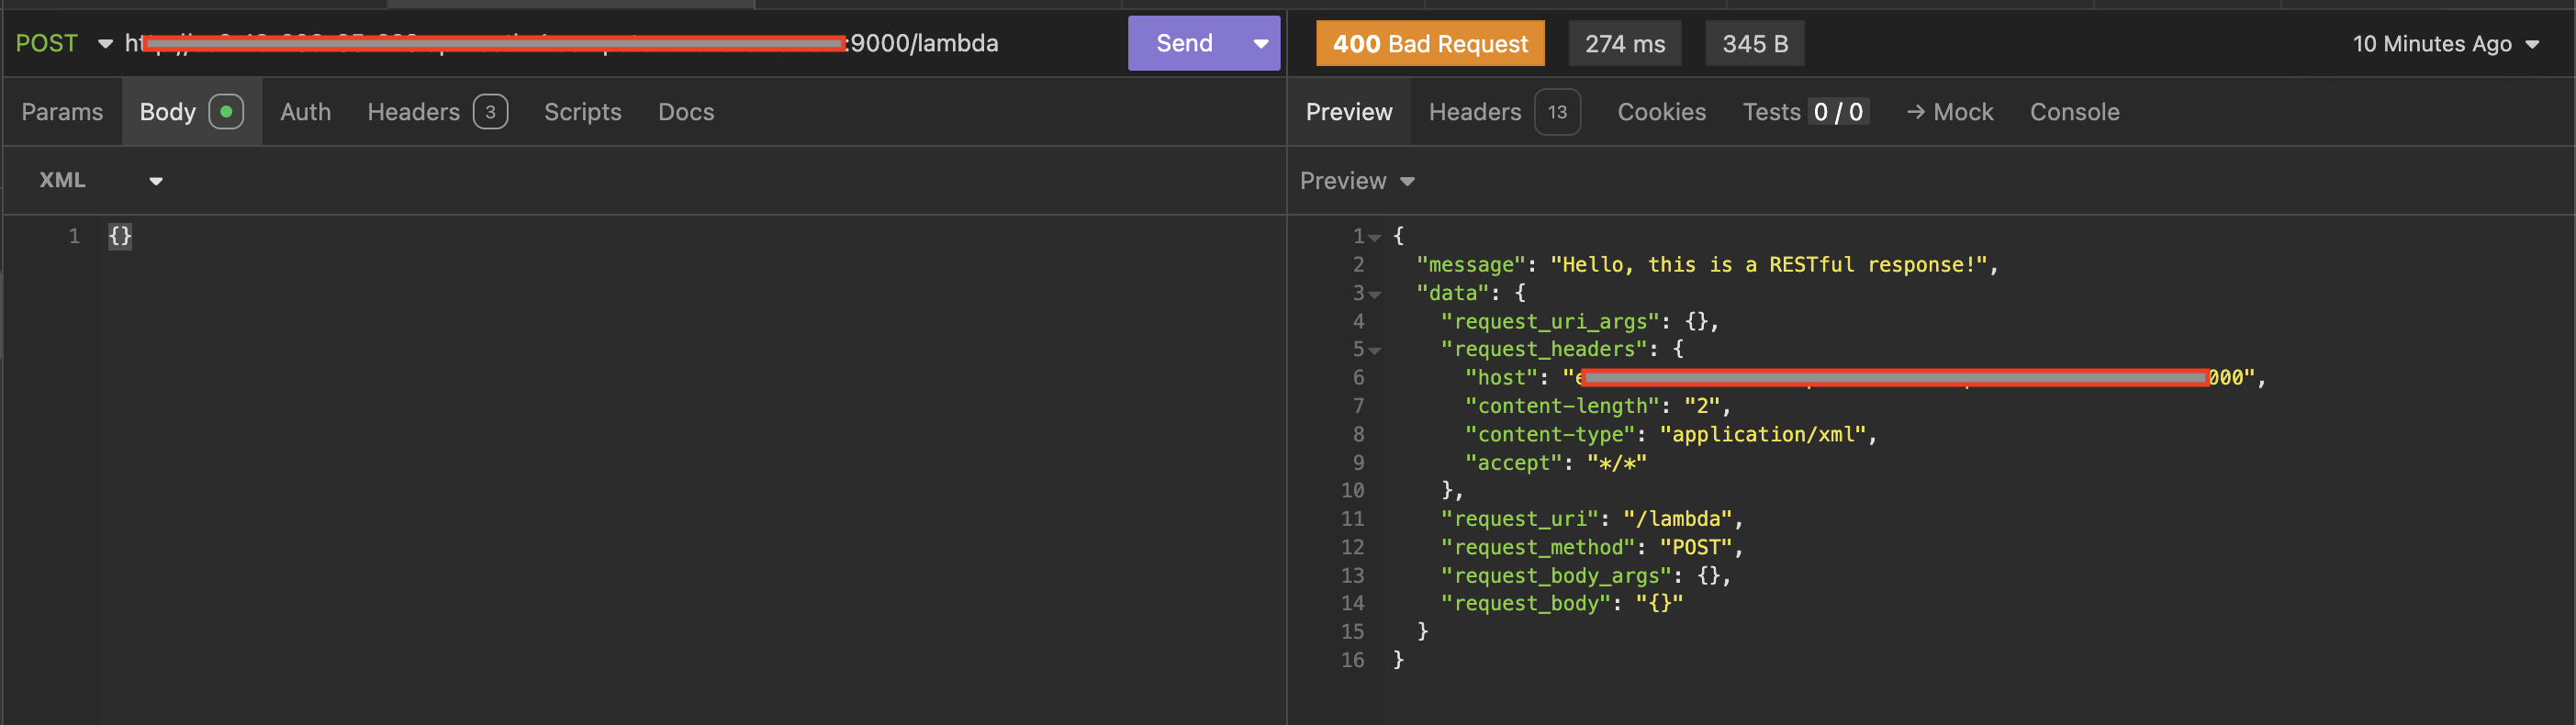Click the 274 ms response time badge
Screen dimensions: 2576x725
click(x=1625, y=43)
